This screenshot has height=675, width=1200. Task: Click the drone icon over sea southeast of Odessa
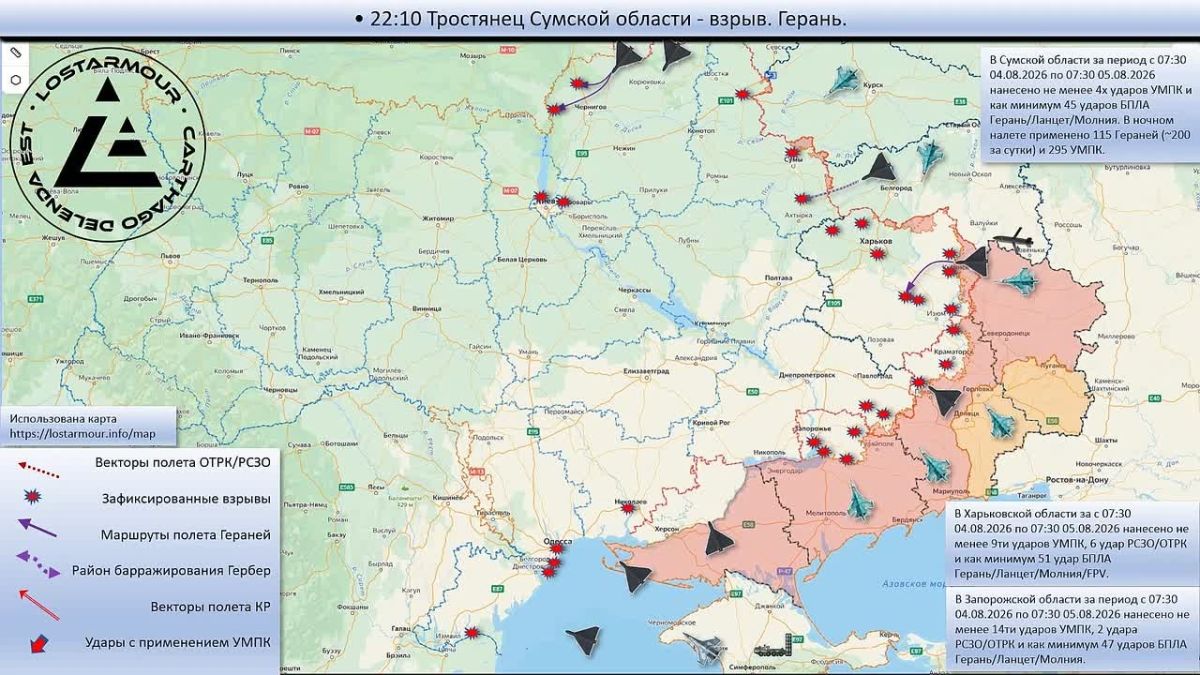[634, 577]
